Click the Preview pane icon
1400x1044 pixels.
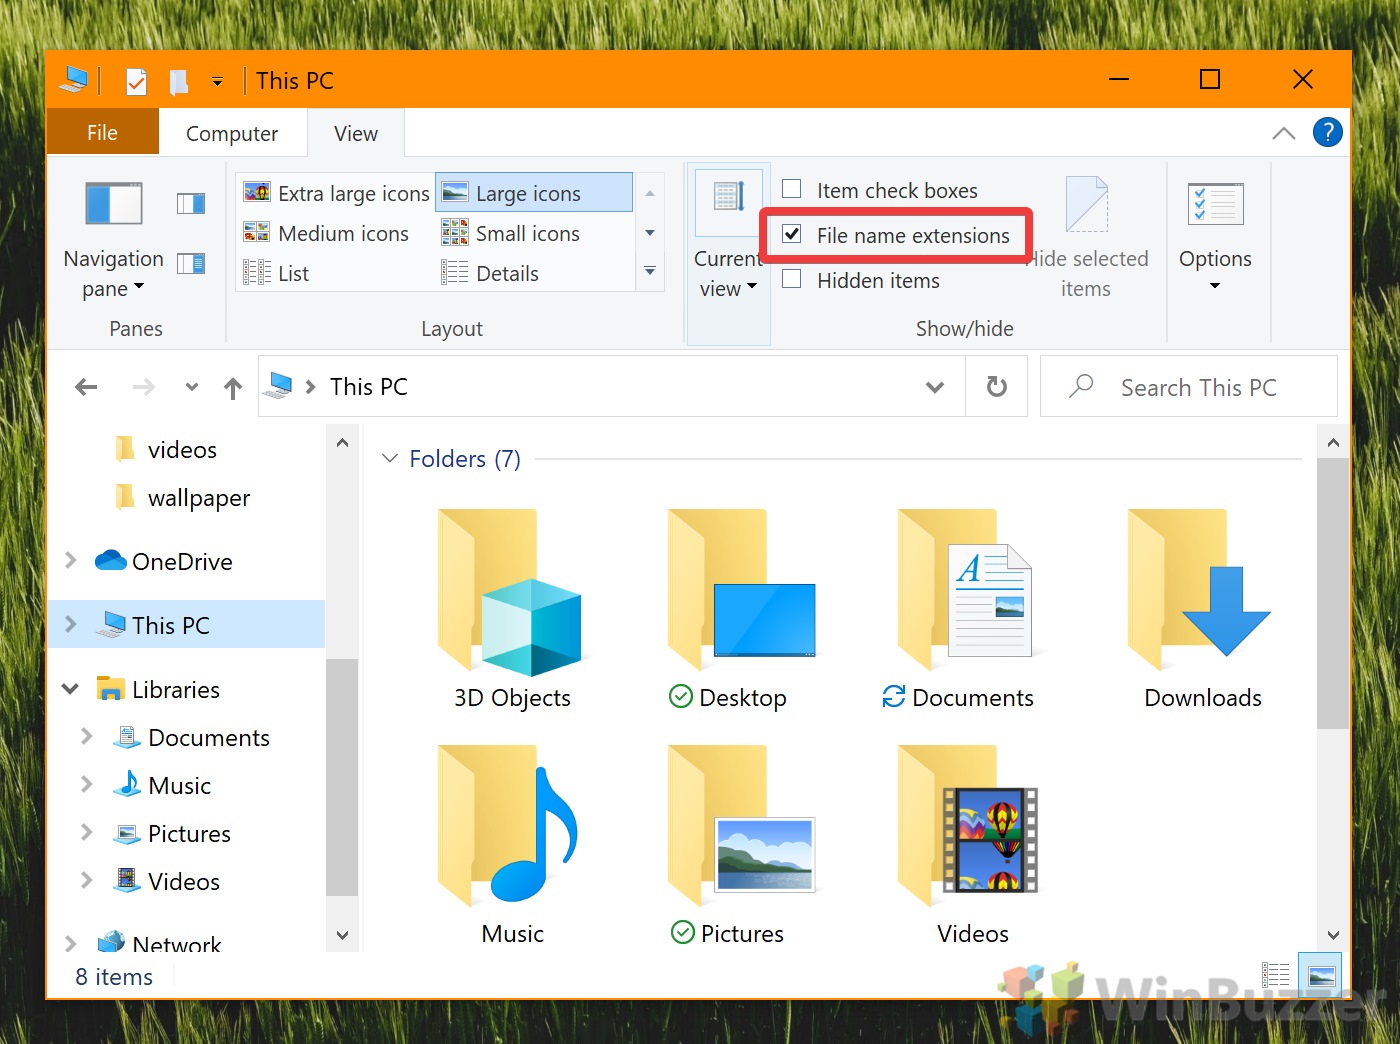pos(190,203)
